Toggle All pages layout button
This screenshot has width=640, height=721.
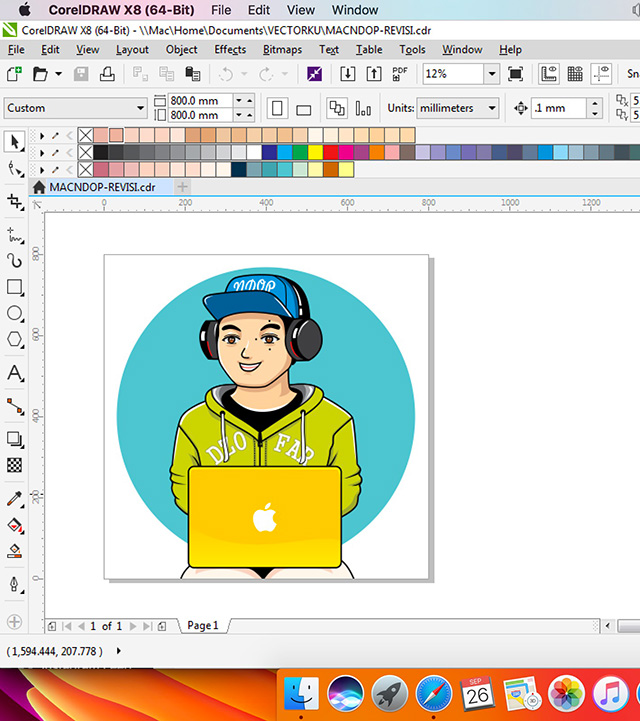tap(337, 109)
